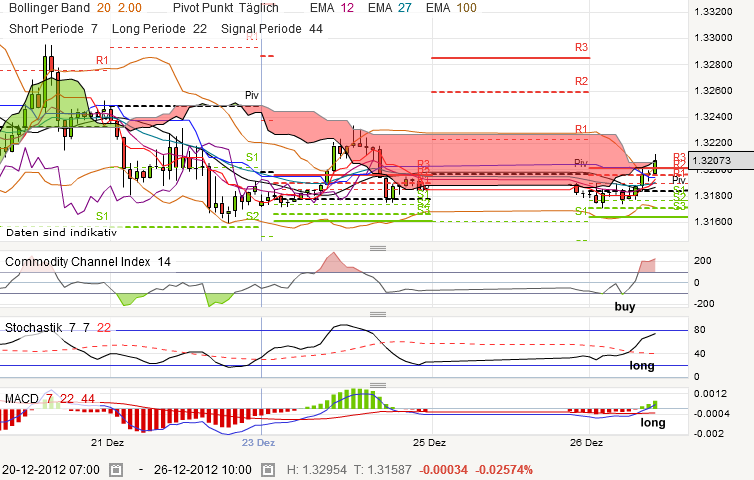The image size is (754, 480).
Task: Open calendar picker beside end date 26-12-2012
Action: [268, 470]
